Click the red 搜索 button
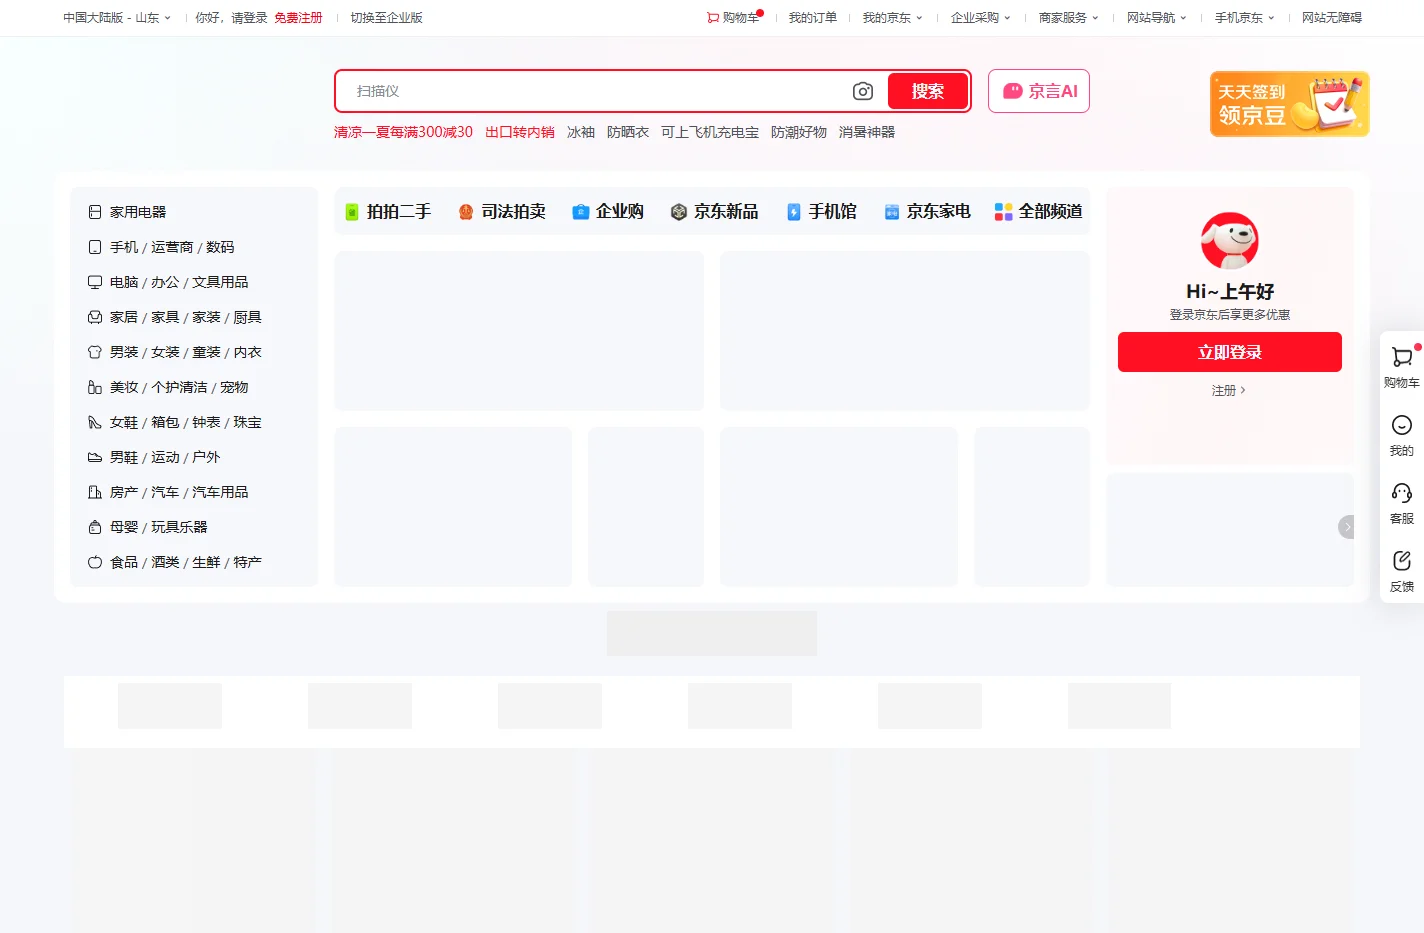Screen dimensions: 1424x933 (x=927, y=91)
